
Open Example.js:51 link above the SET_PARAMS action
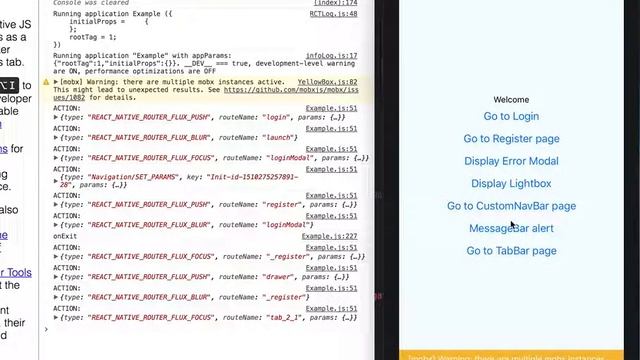pos(331,169)
